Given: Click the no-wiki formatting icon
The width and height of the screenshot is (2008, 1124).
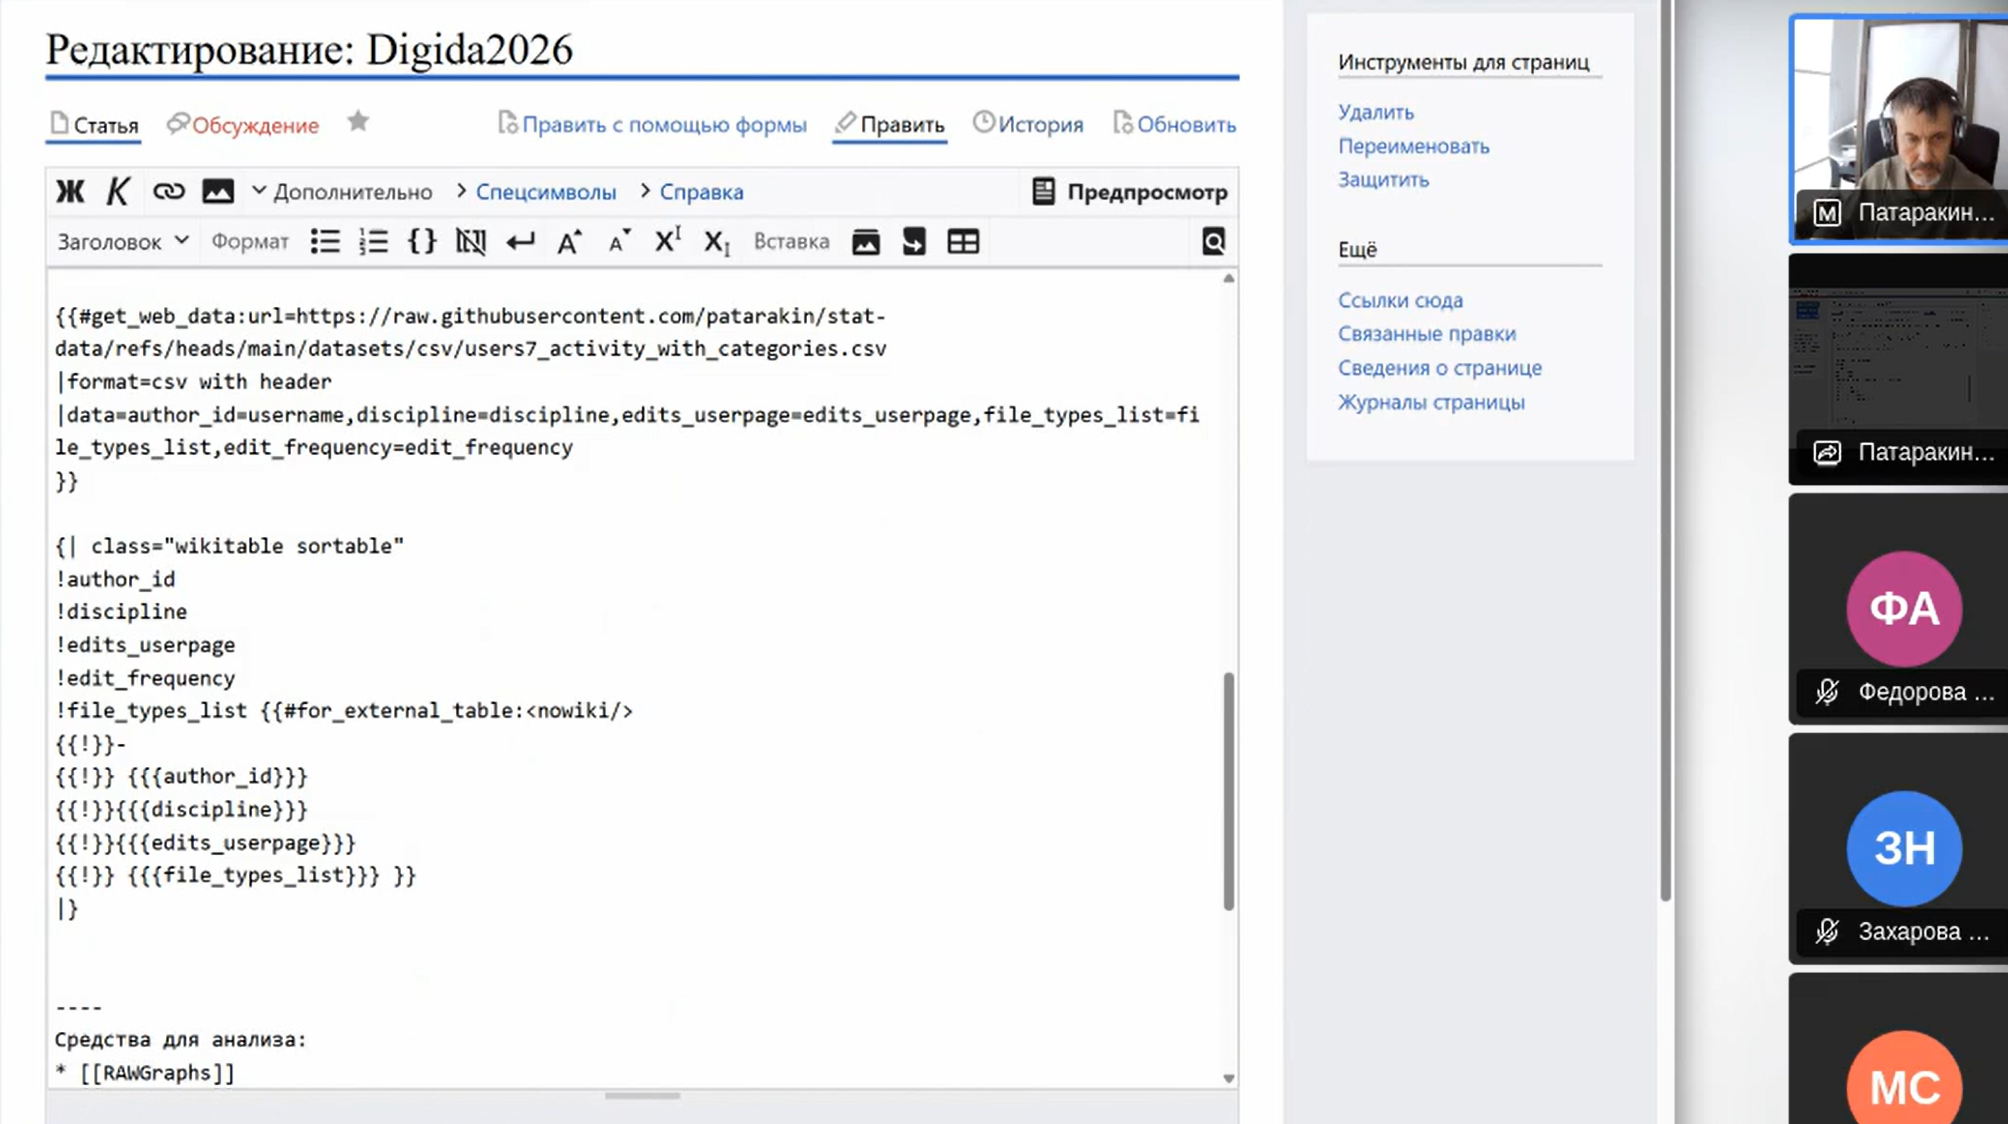Looking at the screenshot, I should [x=471, y=241].
